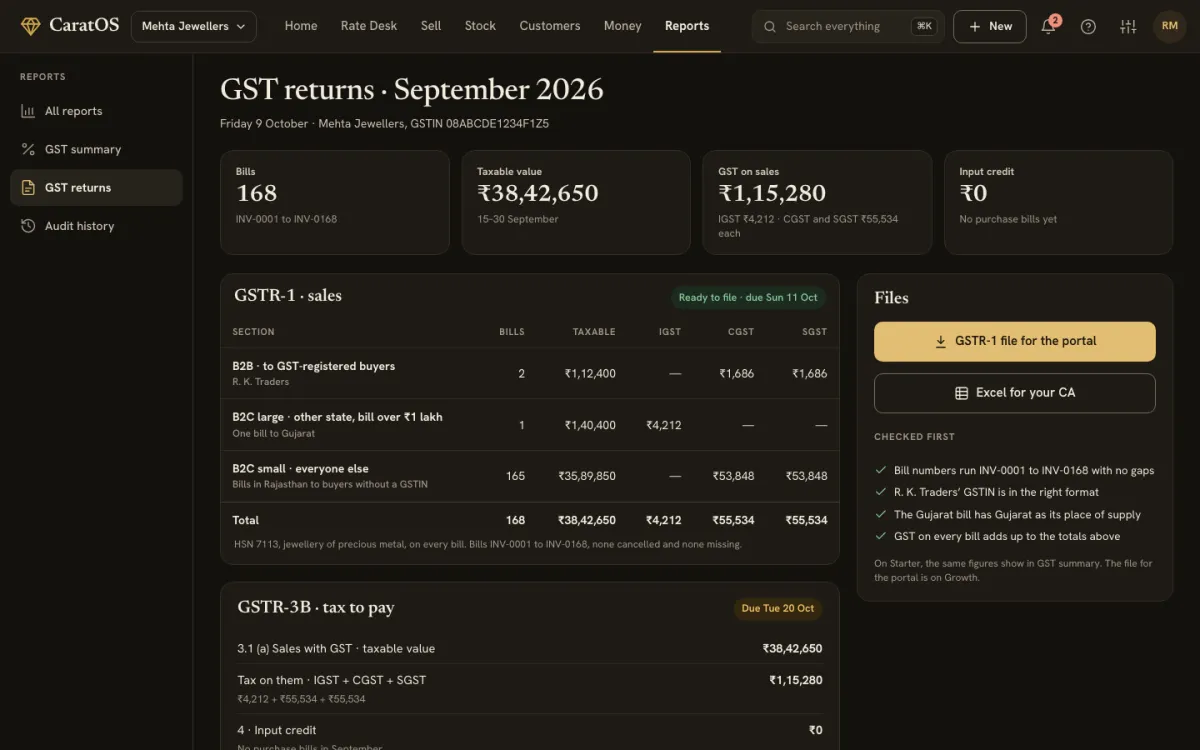
Task: Click the Total row label
Action: click(246, 520)
